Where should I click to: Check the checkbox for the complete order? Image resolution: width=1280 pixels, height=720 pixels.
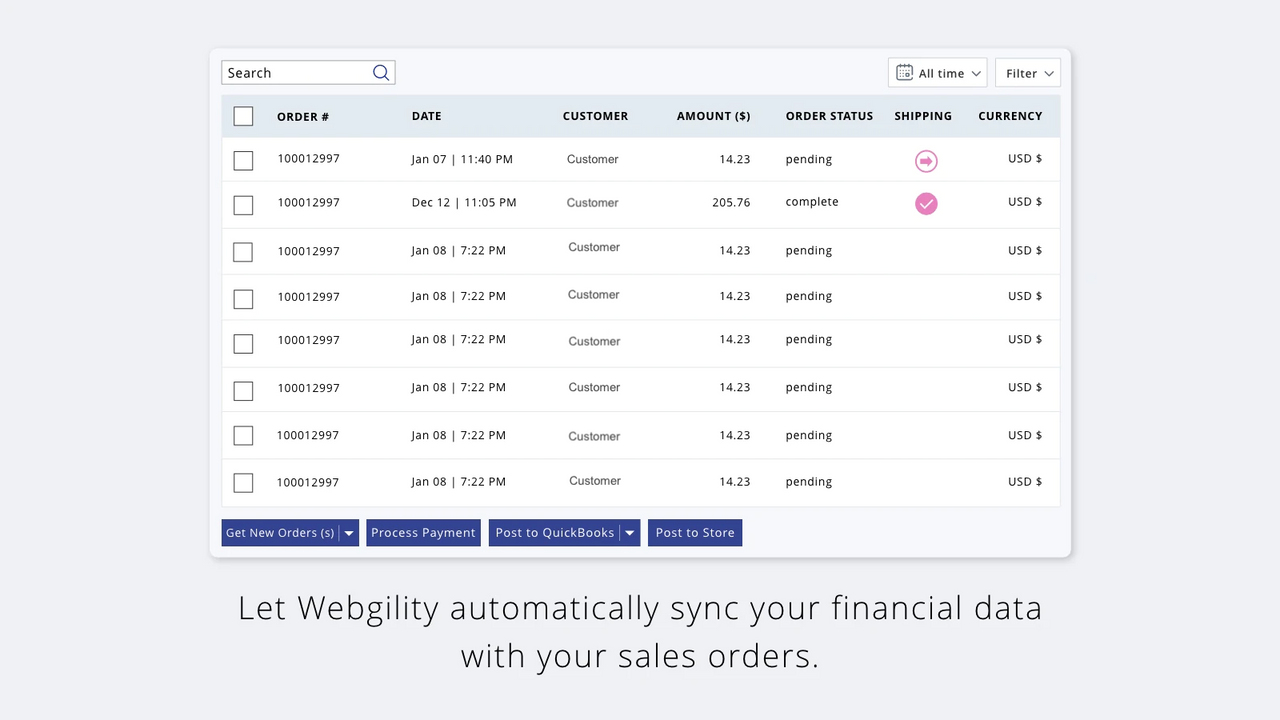(x=243, y=205)
